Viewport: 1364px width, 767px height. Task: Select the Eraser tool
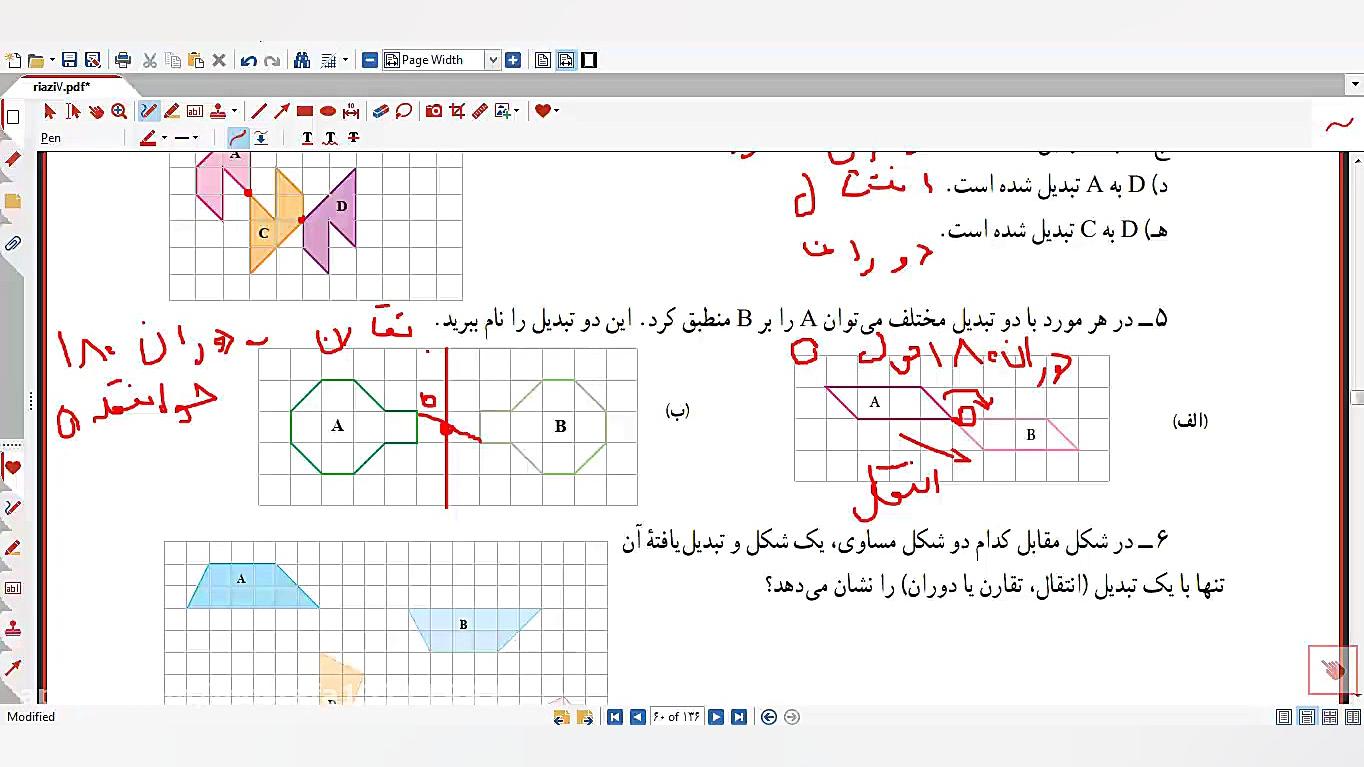[380, 111]
